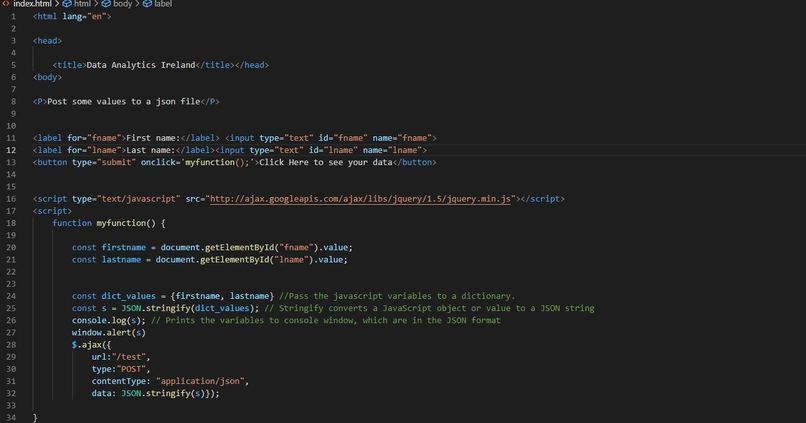Click the "myfunction()" onclick value on line 13
The height and width of the screenshot is (423, 806).
(x=219, y=162)
